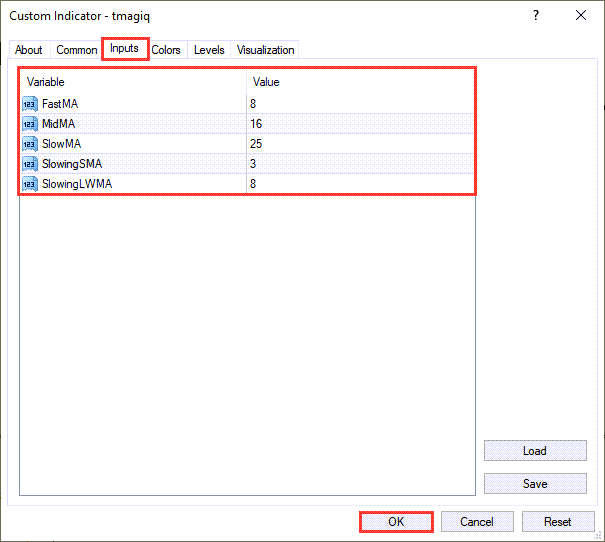Select the Inputs tab

125,49
